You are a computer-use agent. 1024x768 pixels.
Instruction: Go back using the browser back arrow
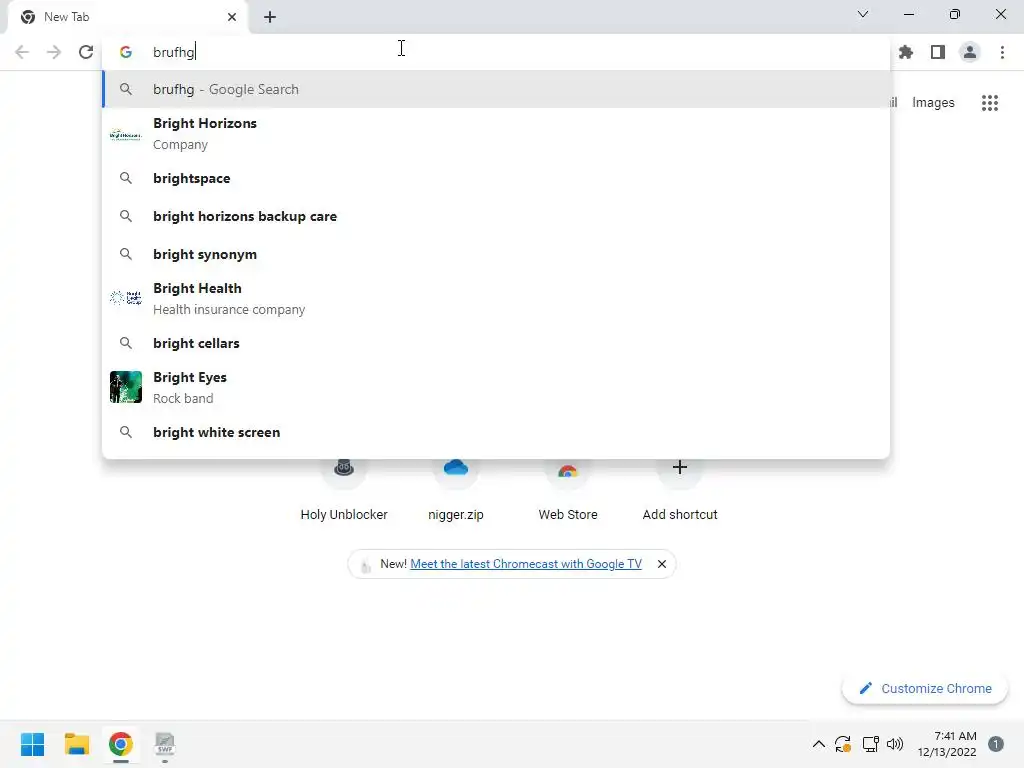22,52
